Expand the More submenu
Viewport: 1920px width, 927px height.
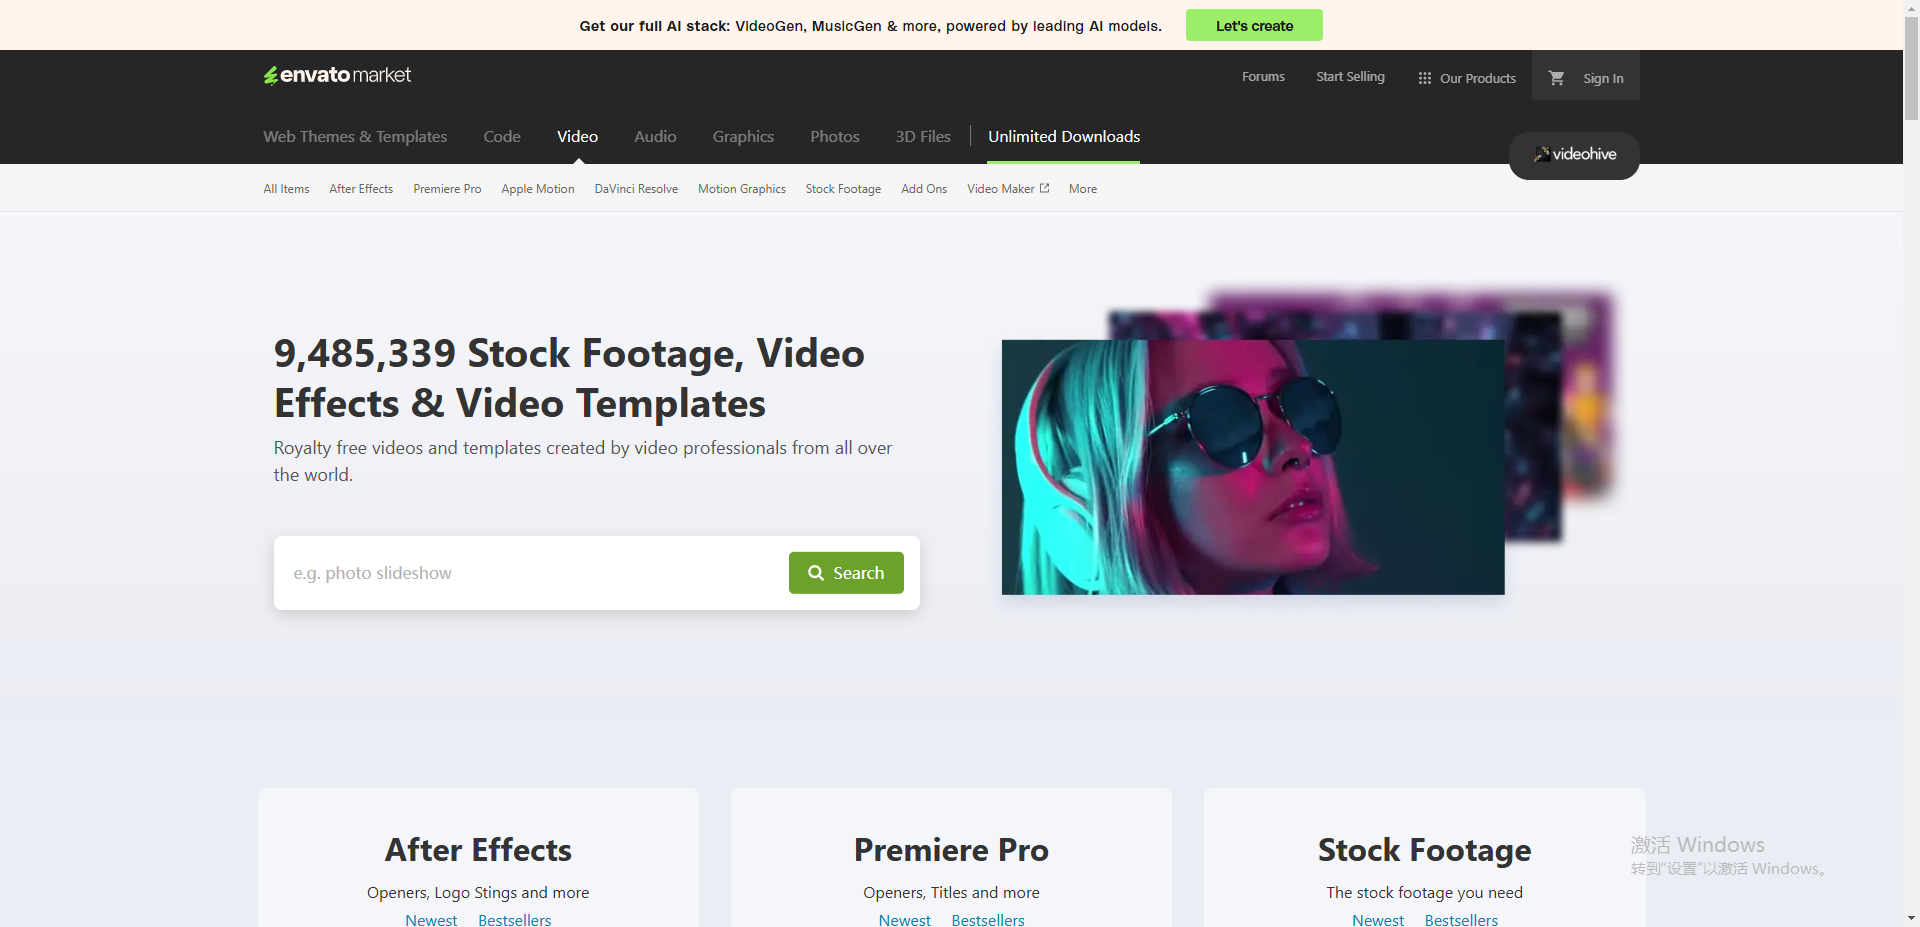coord(1083,189)
